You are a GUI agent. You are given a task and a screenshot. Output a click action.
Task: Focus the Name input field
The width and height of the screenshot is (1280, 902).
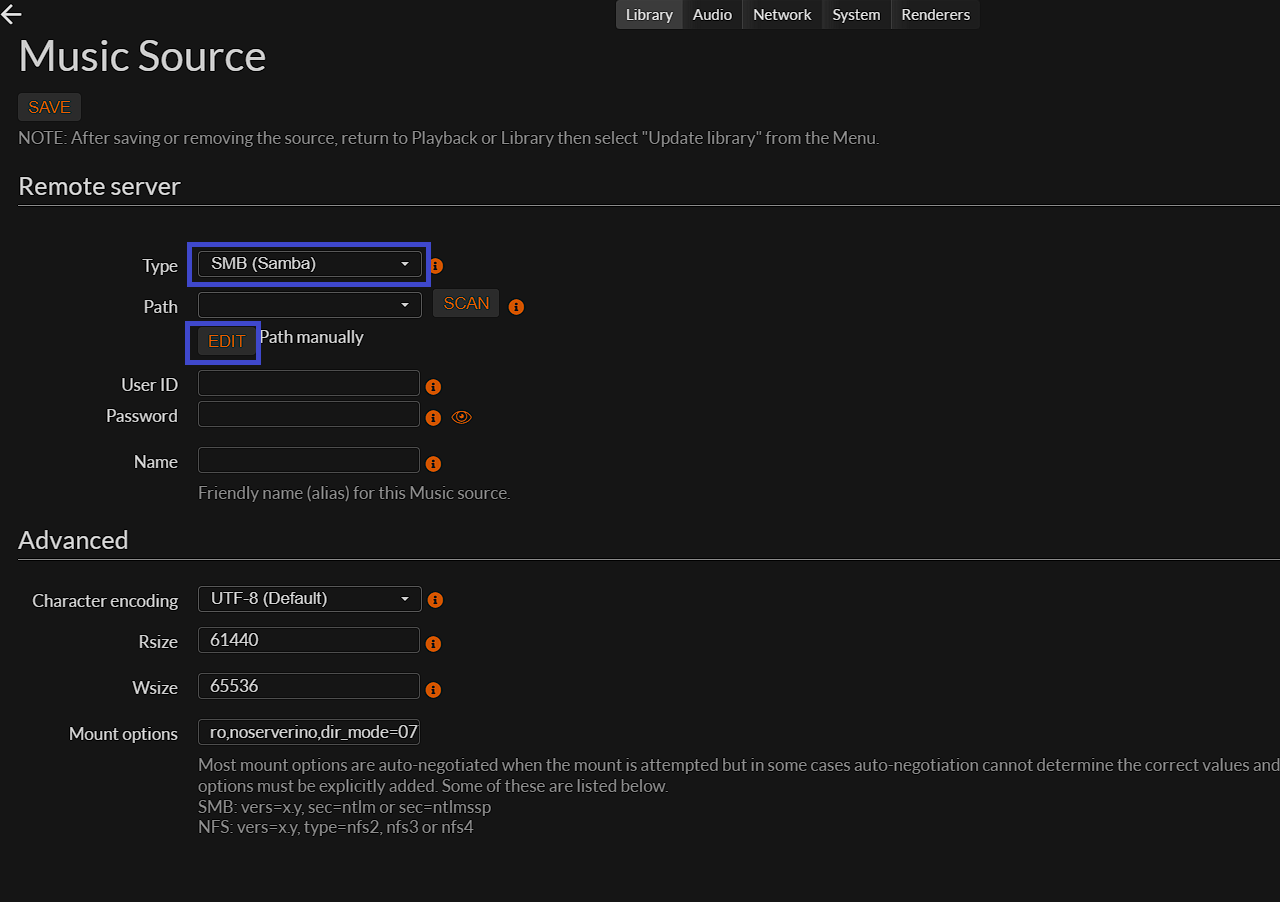click(309, 460)
